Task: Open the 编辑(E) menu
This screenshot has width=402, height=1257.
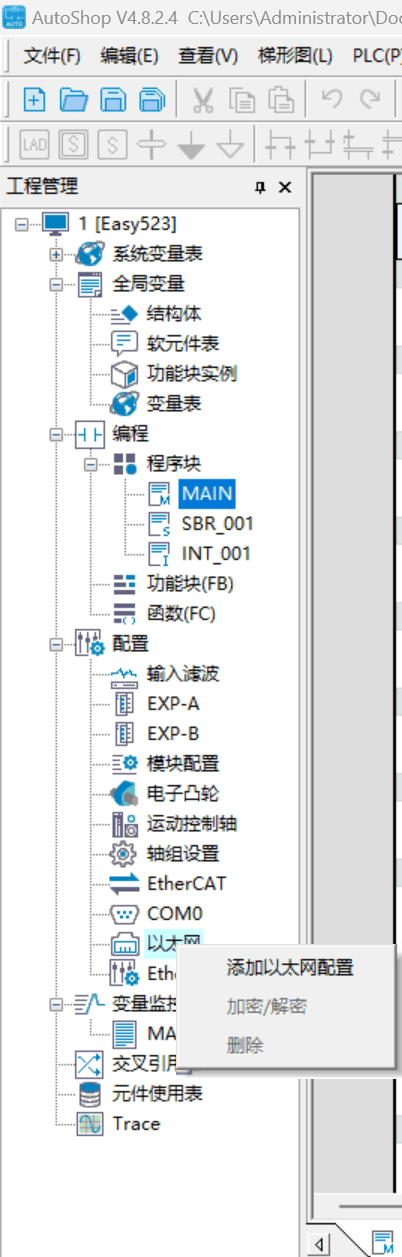Action: [x=130, y=55]
